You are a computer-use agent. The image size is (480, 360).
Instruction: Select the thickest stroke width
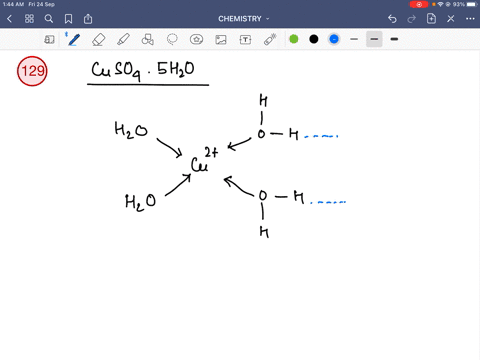pyautogui.click(x=394, y=39)
